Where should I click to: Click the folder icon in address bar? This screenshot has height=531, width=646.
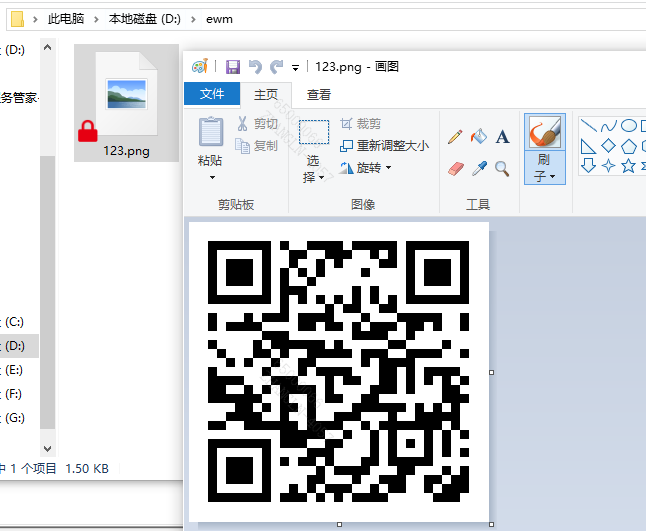point(17,19)
